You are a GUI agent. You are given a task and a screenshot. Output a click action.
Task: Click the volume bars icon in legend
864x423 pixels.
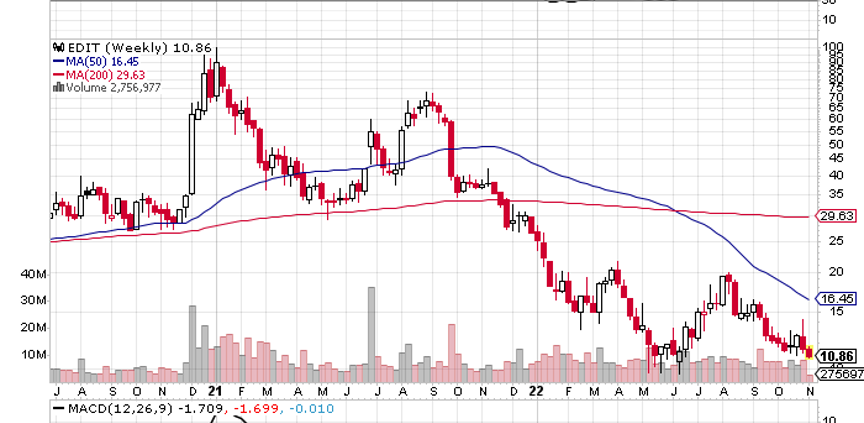point(58,87)
